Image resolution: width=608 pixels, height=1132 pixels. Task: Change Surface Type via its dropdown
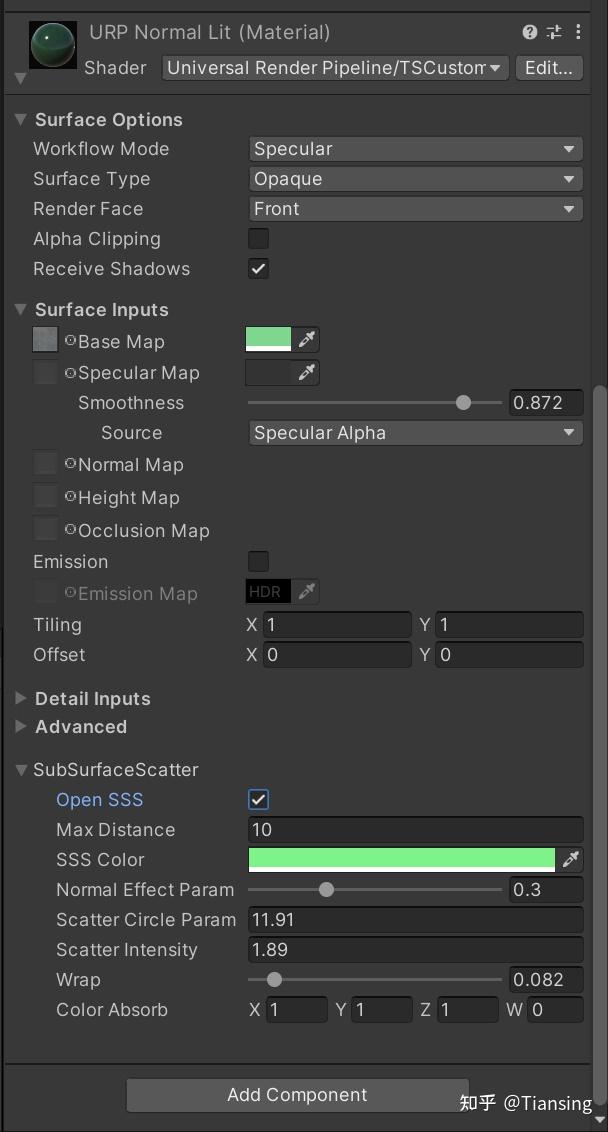pyautogui.click(x=415, y=178)
